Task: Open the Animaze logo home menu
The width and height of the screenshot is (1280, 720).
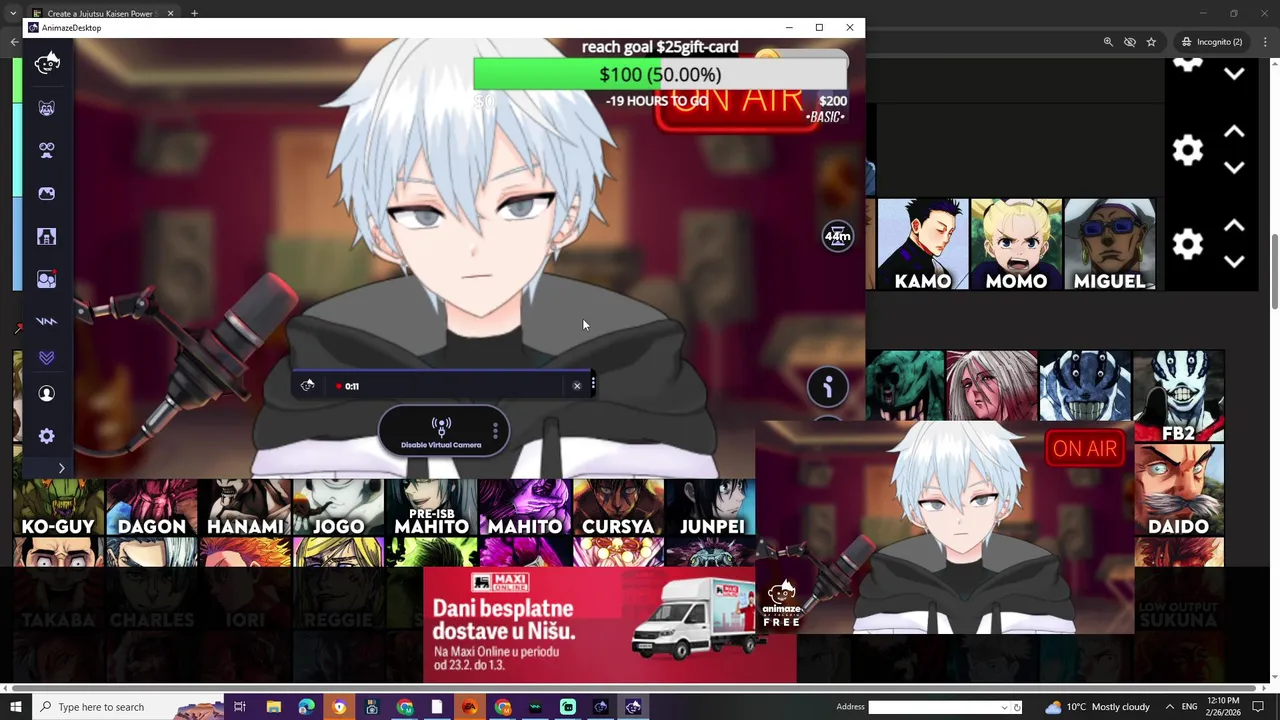Action: point(46,64)
